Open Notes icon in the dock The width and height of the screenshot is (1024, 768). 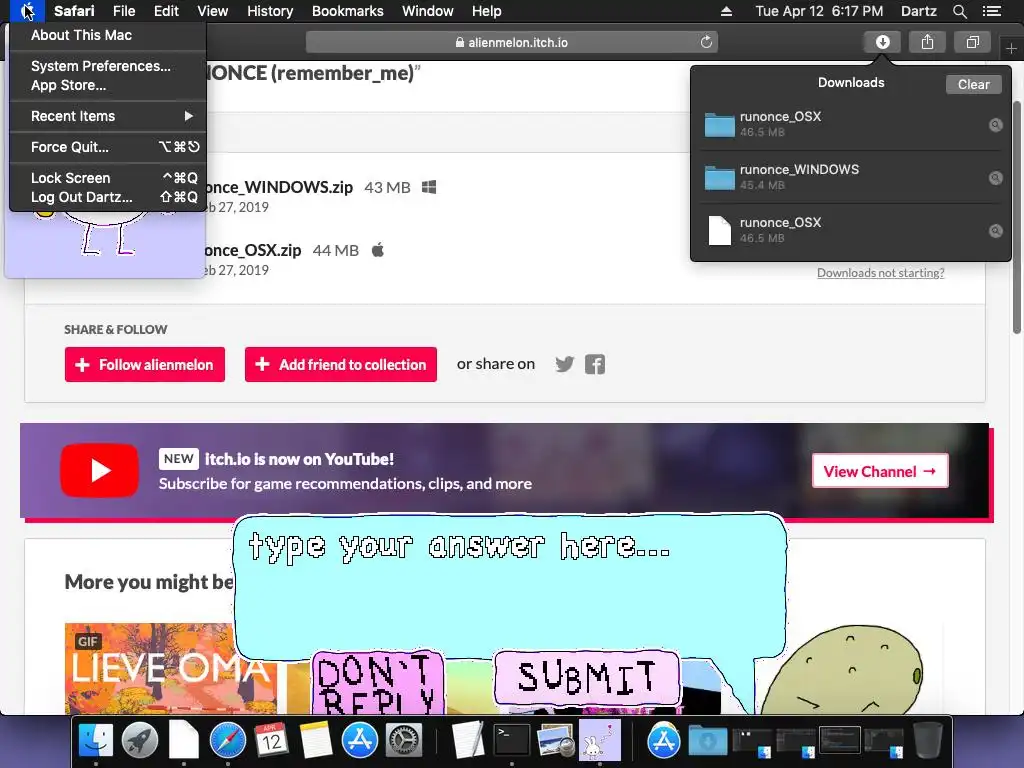coord(315,741)
